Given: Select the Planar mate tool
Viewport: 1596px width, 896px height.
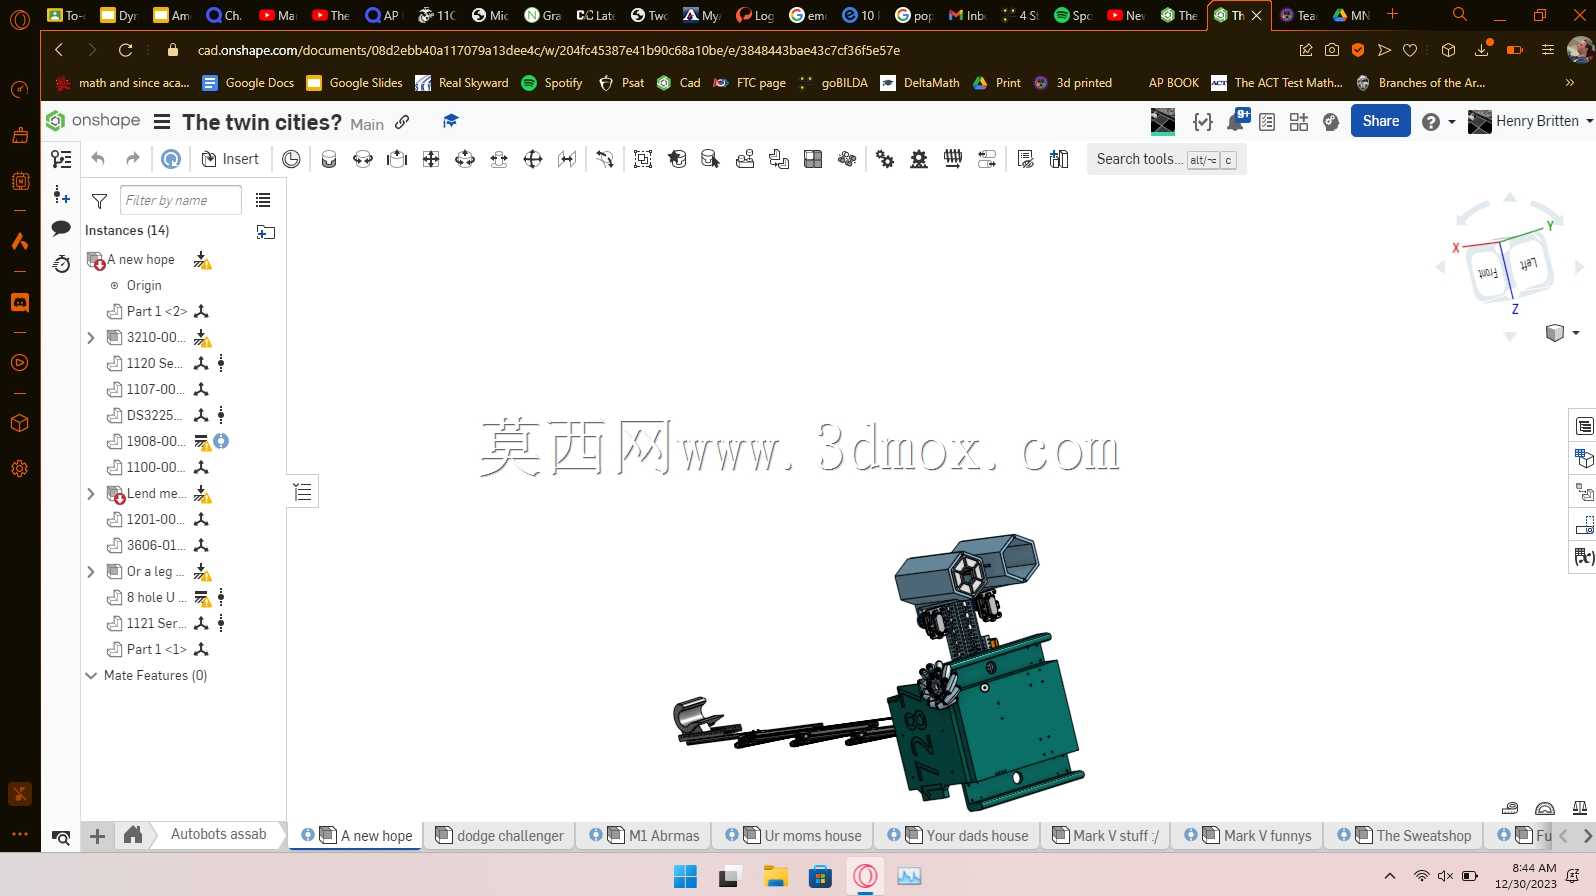Looking at the screenshot, I should [x=431, y=159].
